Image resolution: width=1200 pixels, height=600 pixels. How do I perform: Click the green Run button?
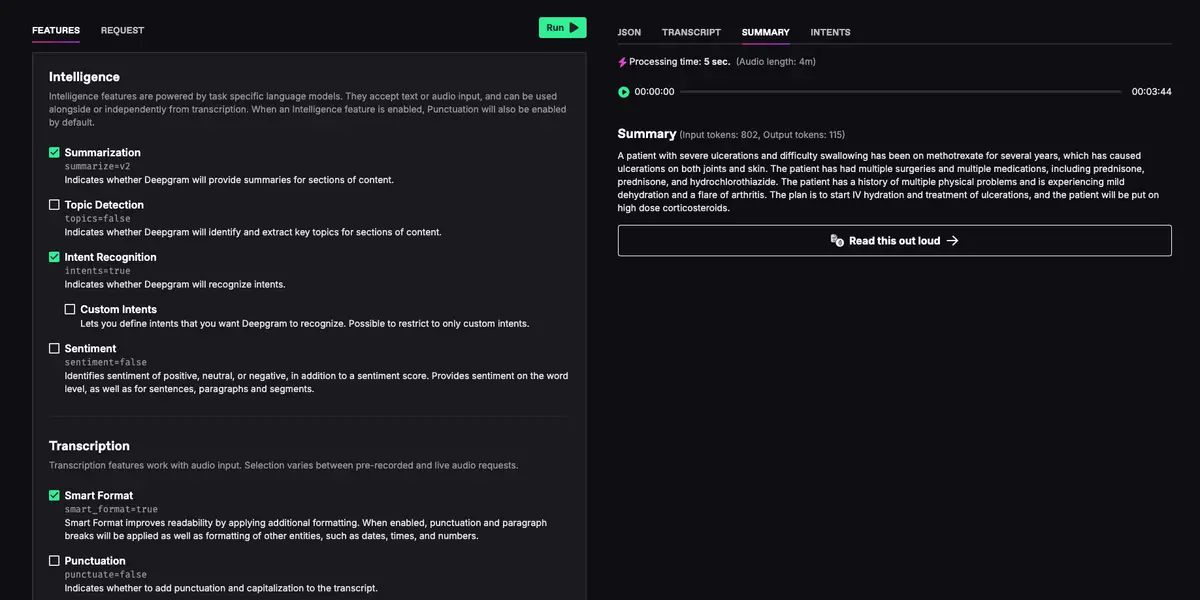[562, 28]
